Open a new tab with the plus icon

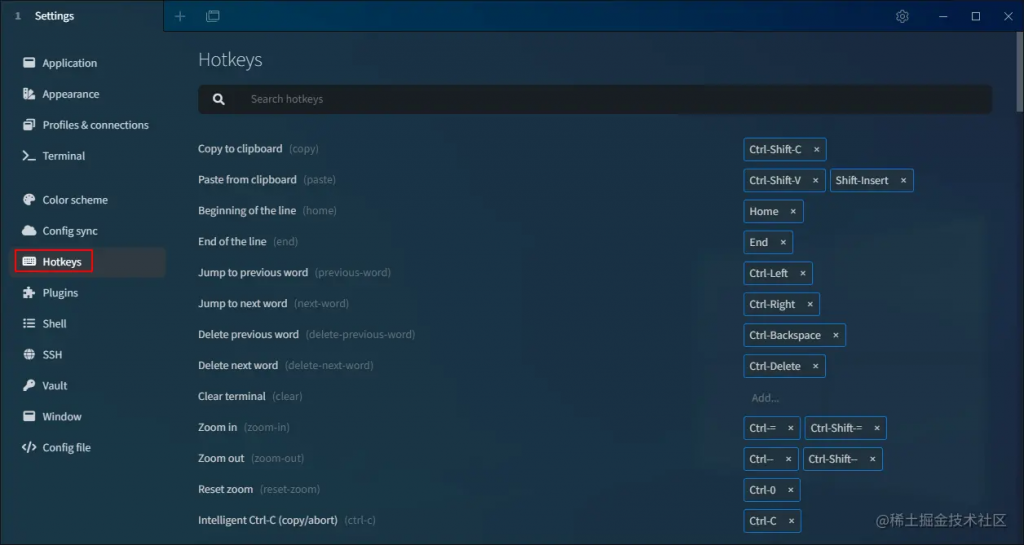click(x=180, y=16)
